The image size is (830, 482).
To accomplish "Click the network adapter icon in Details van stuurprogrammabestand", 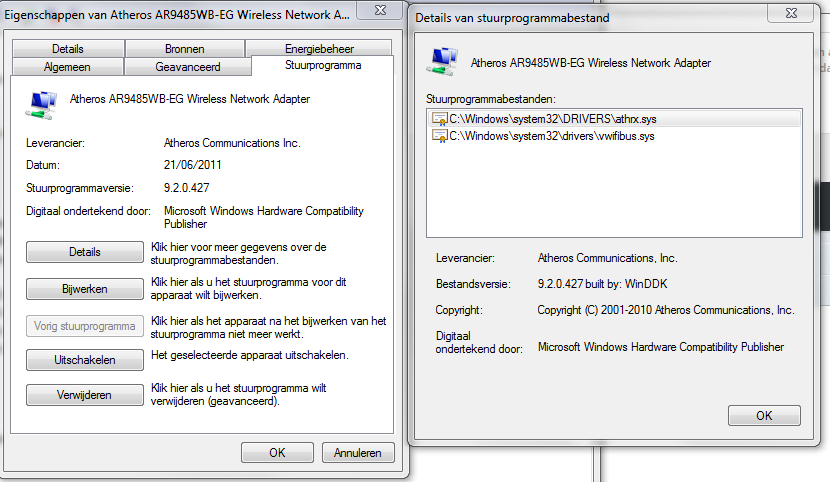I will click(x=441, y=61).
